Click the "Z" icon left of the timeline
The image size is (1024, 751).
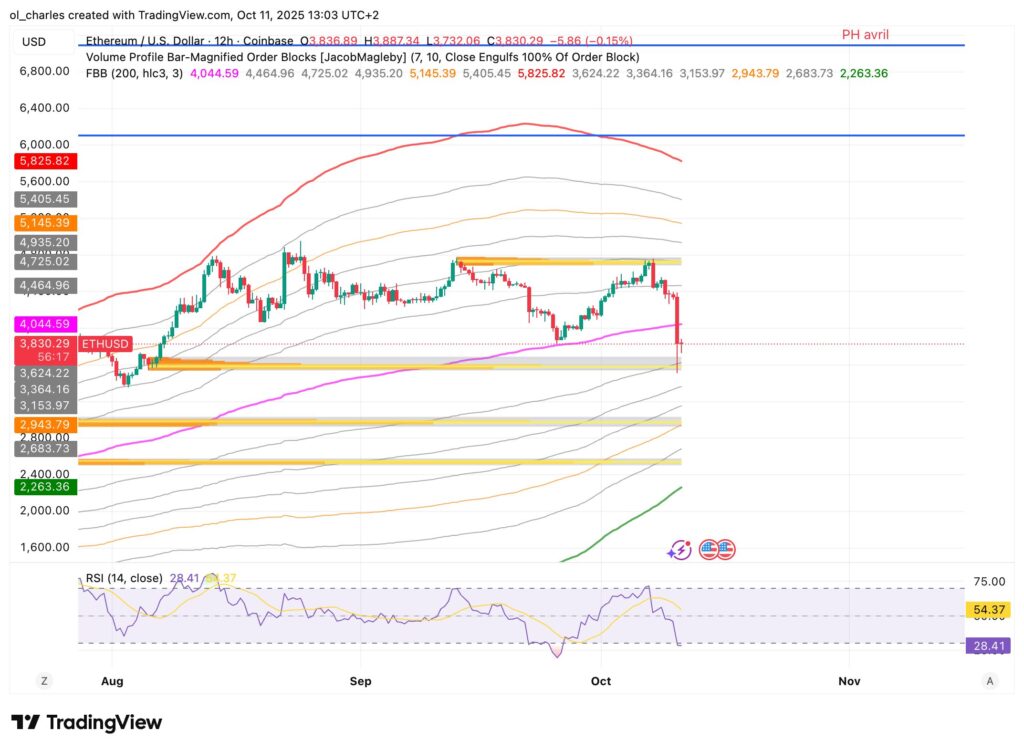pyautogui.click(x=43, y=680)
